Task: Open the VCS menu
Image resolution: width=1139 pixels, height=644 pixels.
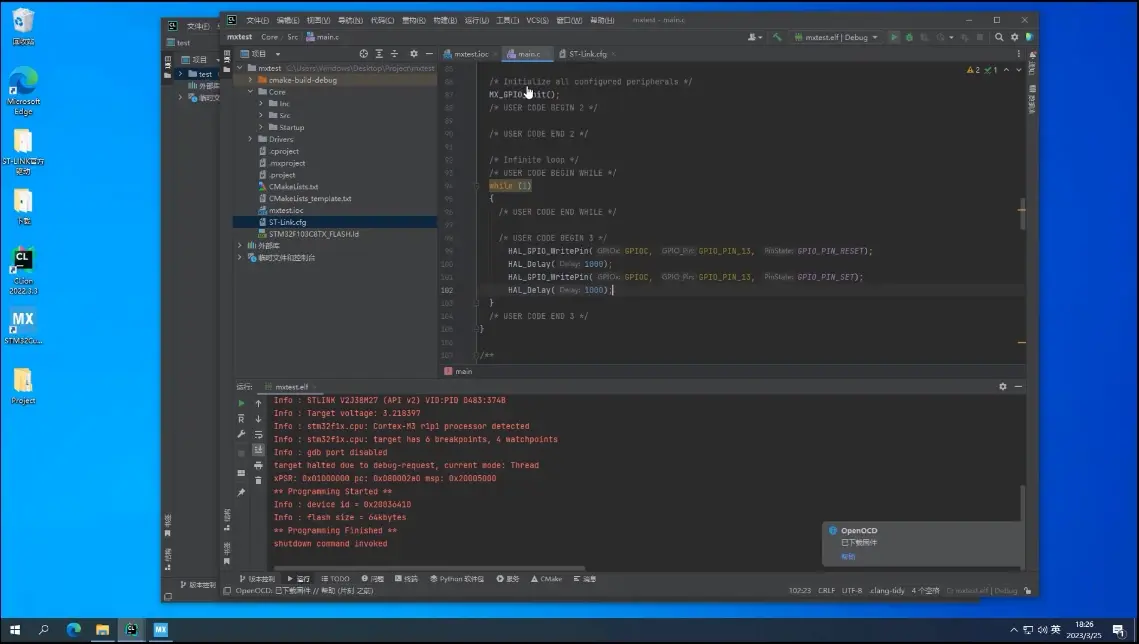Action: pyautogui.click(x=537, y=20)
